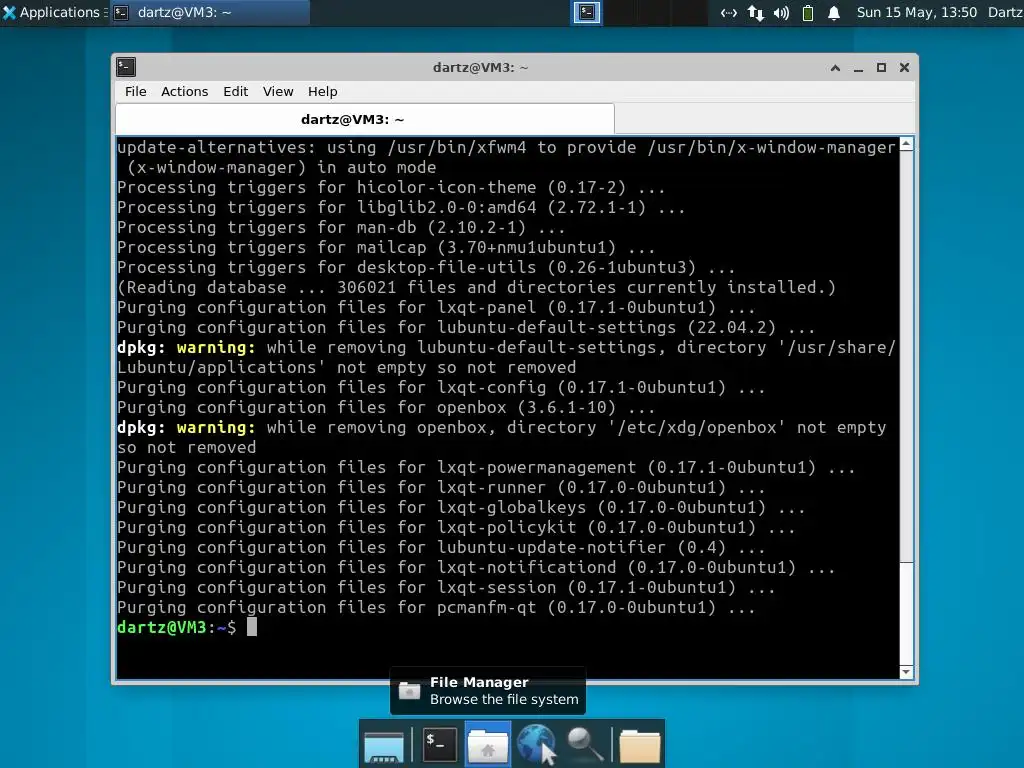
Task: Close the terminal window
Action: [904, 67]
